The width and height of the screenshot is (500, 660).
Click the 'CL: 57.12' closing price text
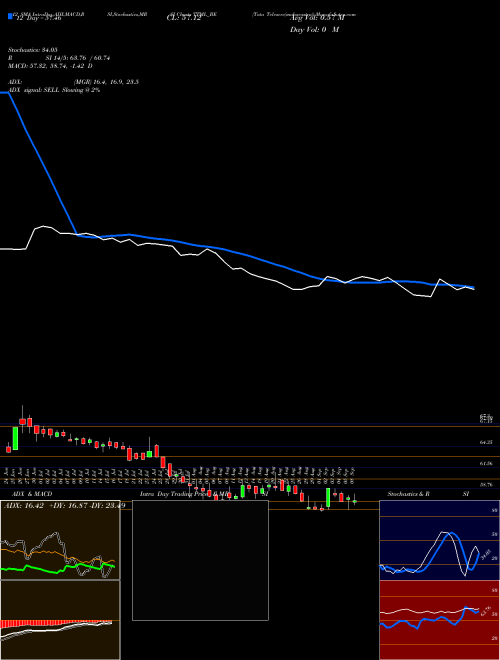click(x=184, y=18)
